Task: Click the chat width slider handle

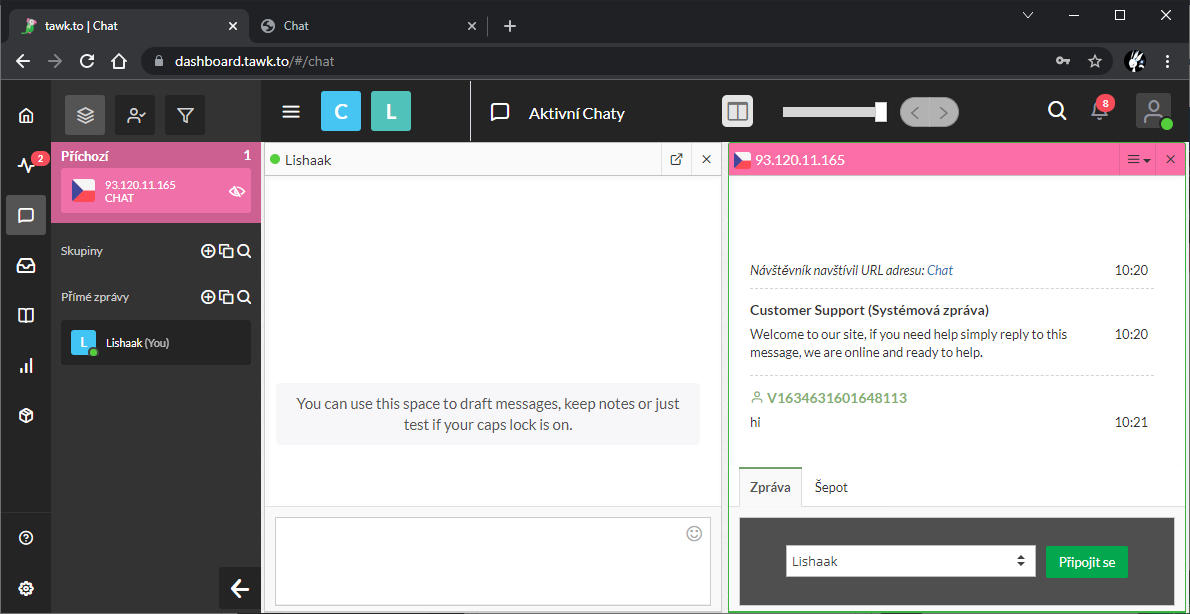Action: [x=880, y=112]
